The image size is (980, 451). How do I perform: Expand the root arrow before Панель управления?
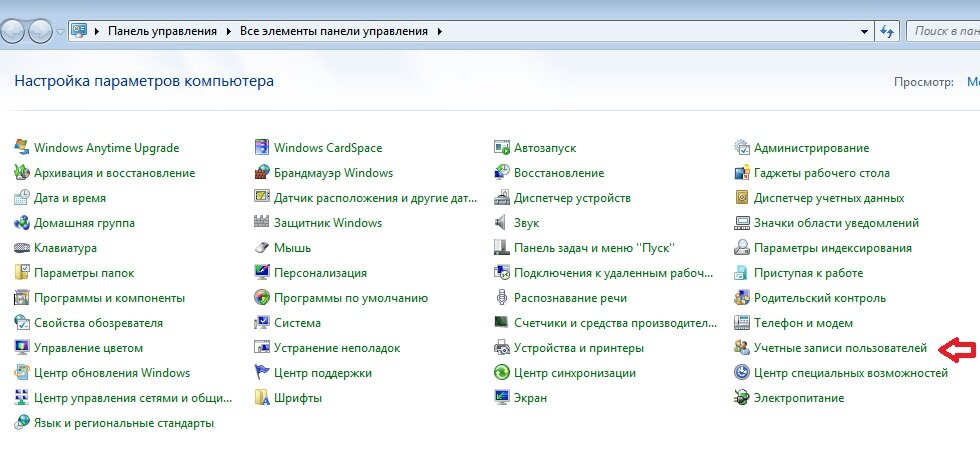(97, 31)
